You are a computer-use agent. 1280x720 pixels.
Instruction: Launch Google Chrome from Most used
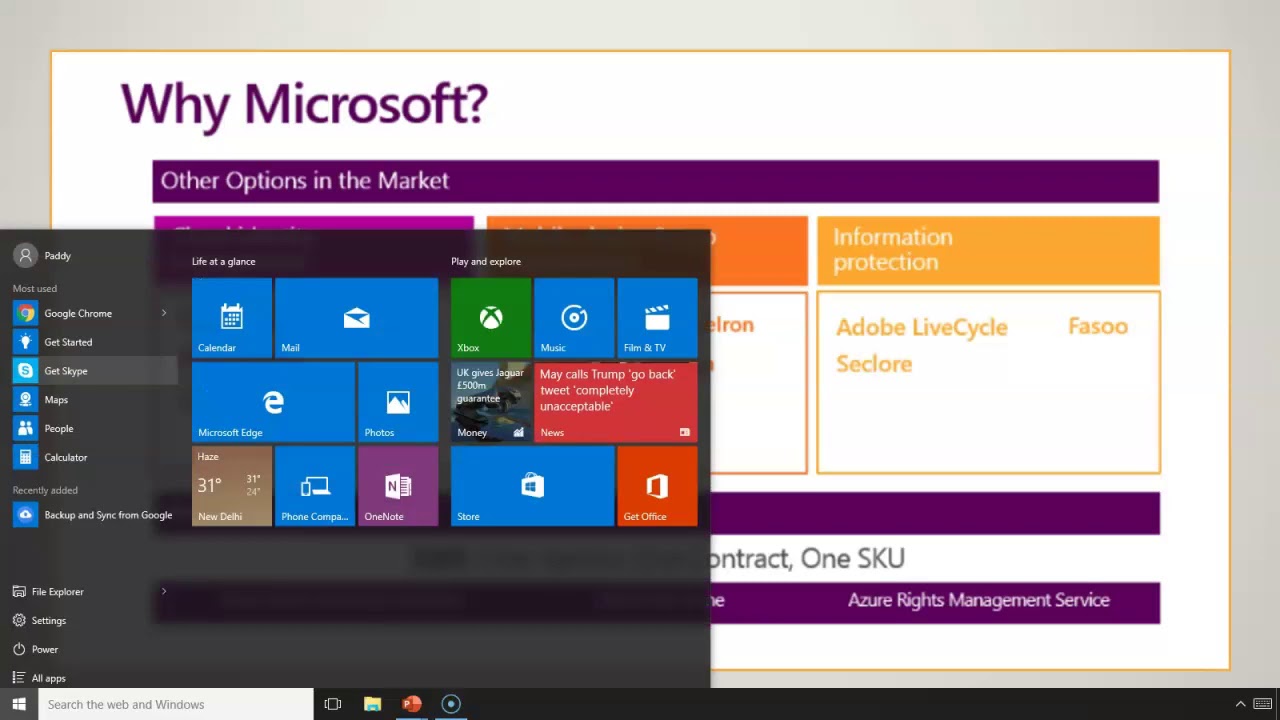(x=78, y=313)
